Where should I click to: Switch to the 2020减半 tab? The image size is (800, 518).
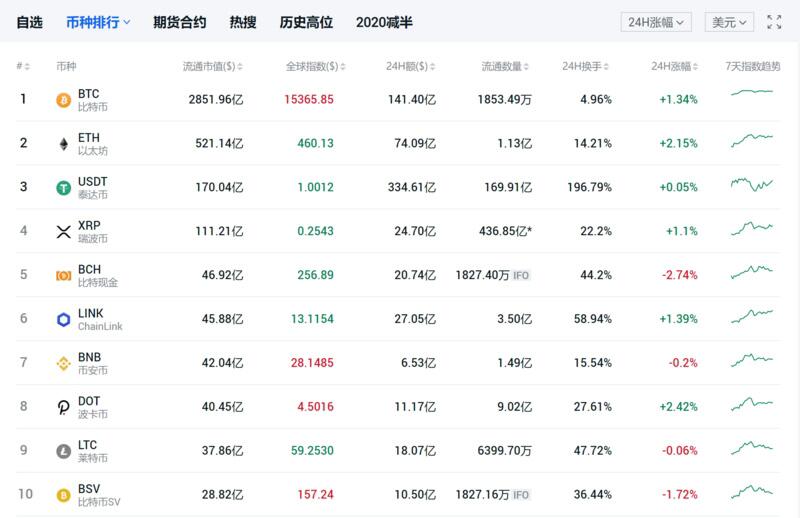pyautogui.click(x=384, y=22)
